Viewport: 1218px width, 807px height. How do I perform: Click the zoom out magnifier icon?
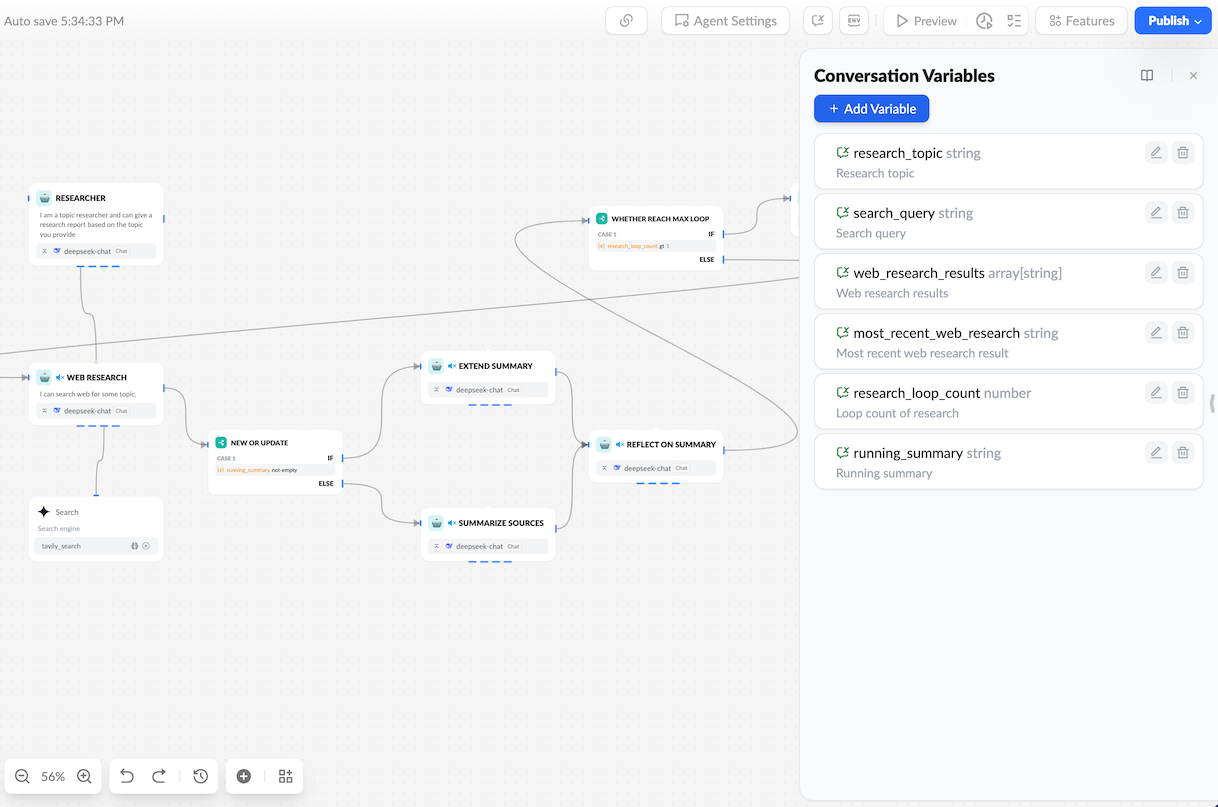pos(22,776)
